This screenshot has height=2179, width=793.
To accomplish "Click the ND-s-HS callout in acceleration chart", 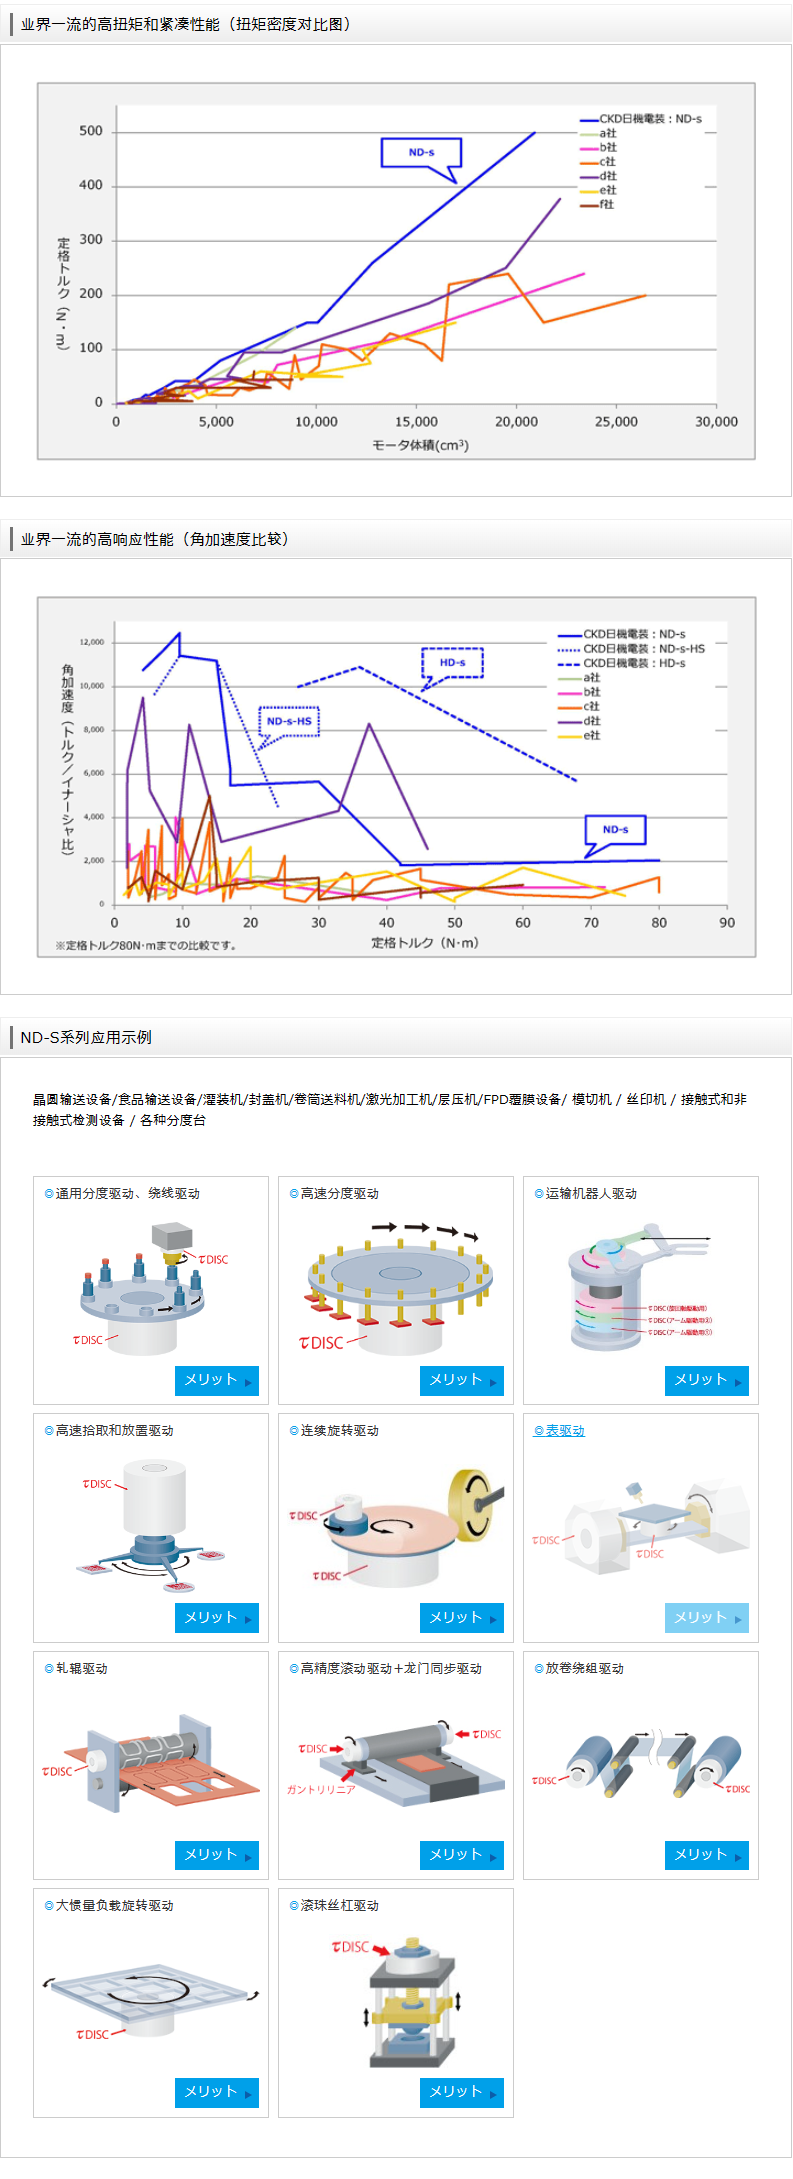I will coord(289,721).
